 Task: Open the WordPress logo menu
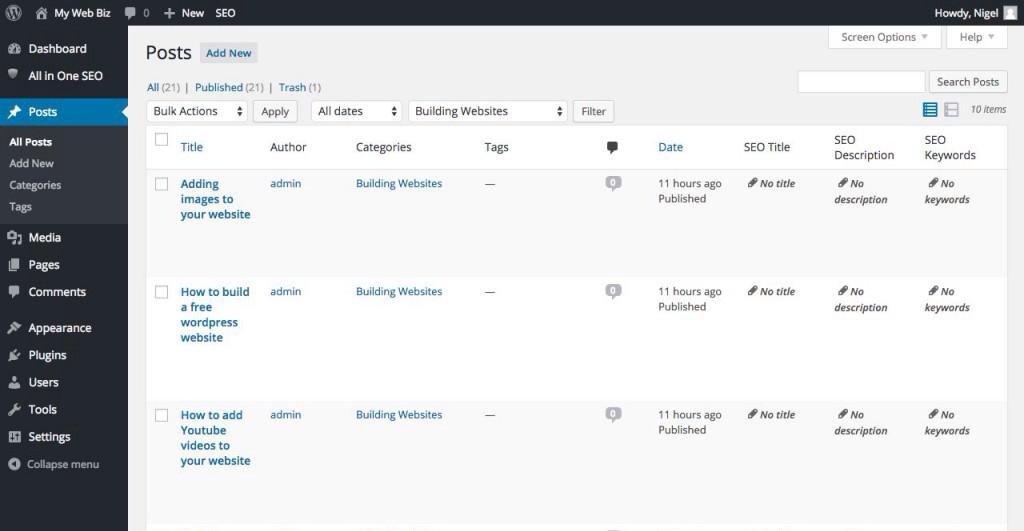pyautogui.click(x=13, y=12)
